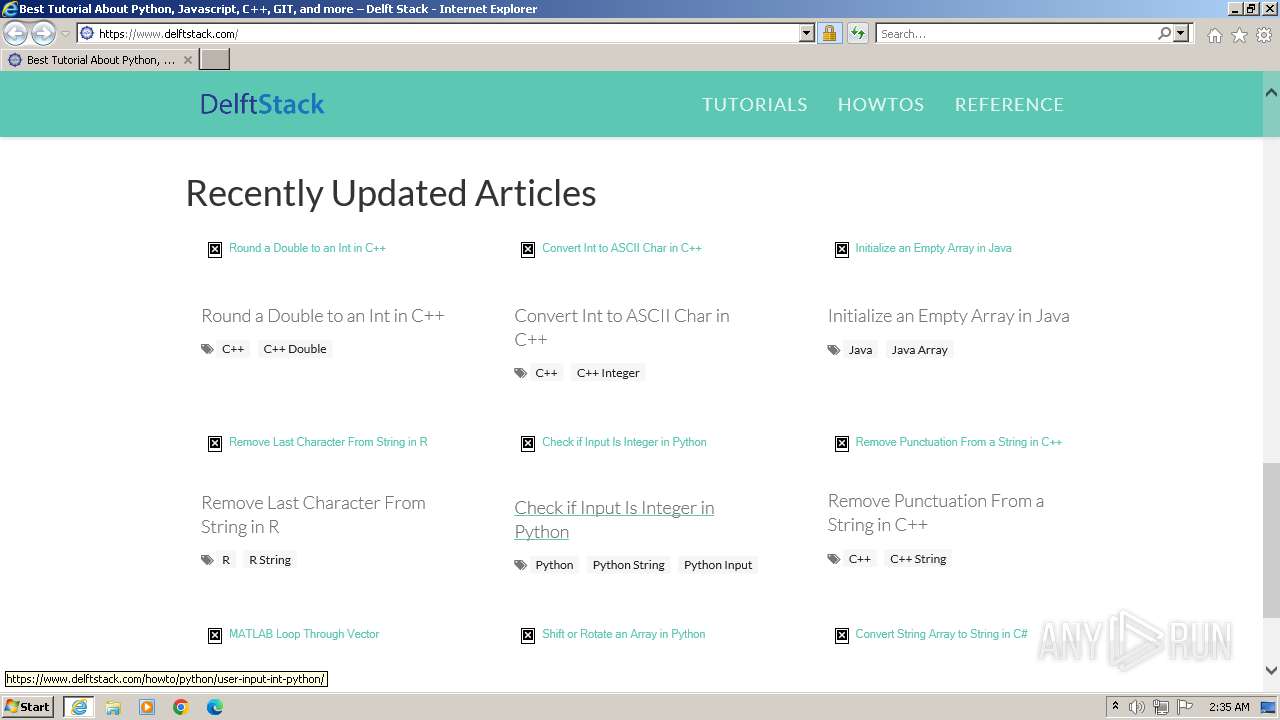Viewport: 1280px width, 720px height.
Task: Open Internet Explorer from the taskbar
Action: pyautogui.click(x=79, y=707)
